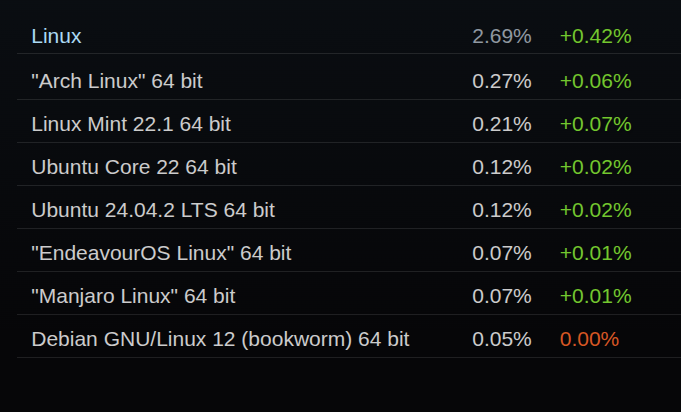Click the +0.07% change for Linux Mint
Viewport: 681px width, 412px height.
tap(595, 124)
